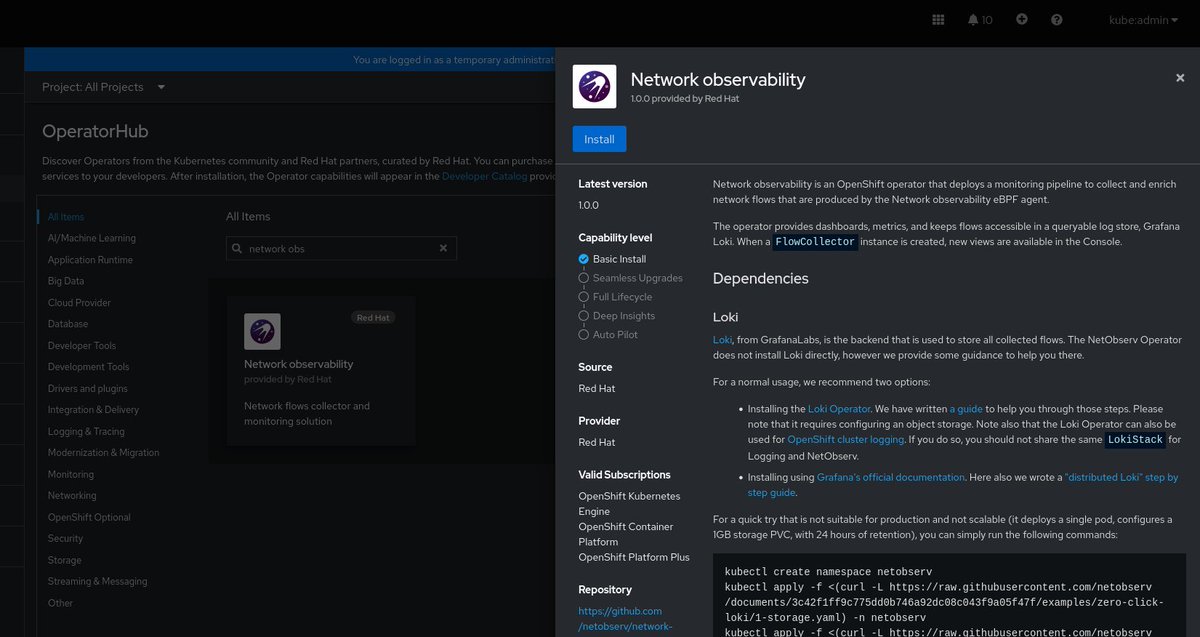Click the Red Hat badge on the card

pyautogui.click(x=374, y=318)
